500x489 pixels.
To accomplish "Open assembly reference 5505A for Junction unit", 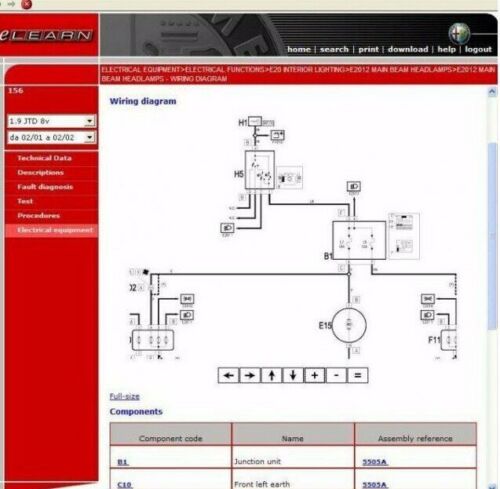I will click(x=375, y=462).
